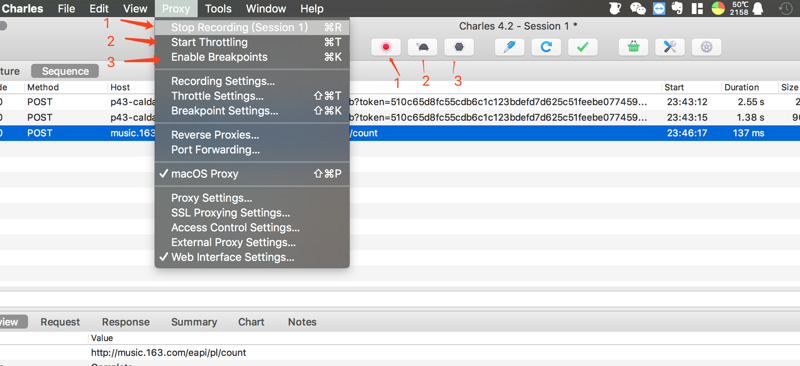This screenshot has height=366, width=800.
Task: Choose Start Throttling menu item
Action: pyautogui.click(x=252, y=42)
